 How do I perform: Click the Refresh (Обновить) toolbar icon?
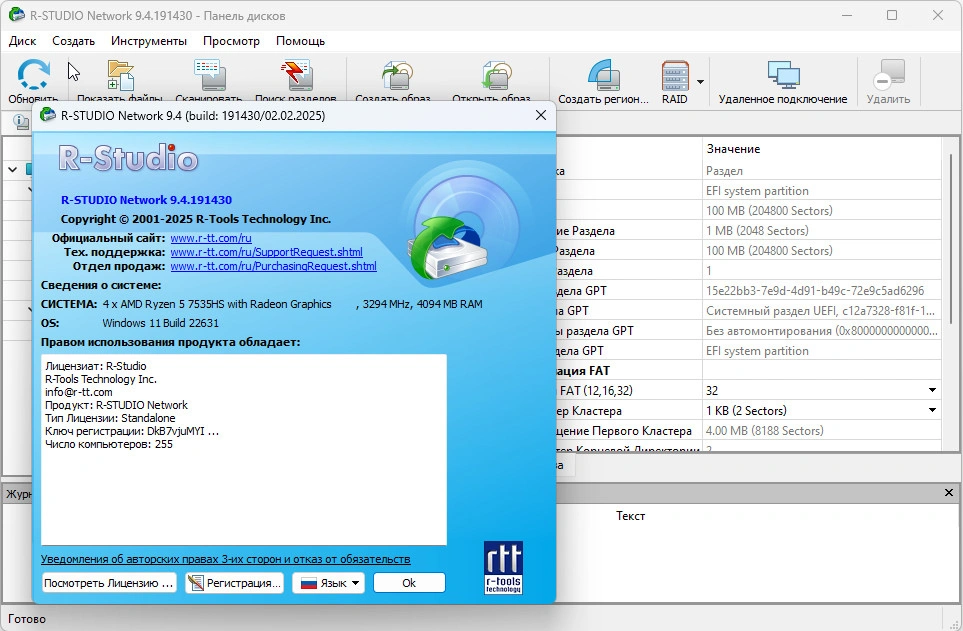click(33, 75)
